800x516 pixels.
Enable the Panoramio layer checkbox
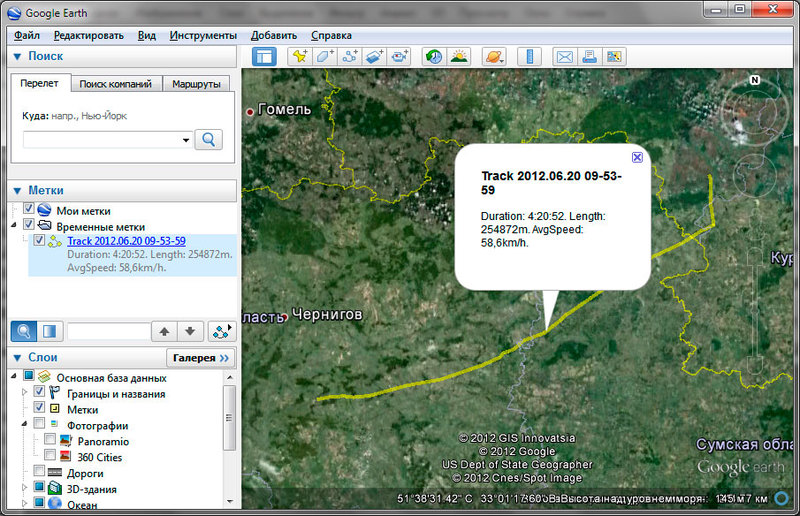[x=49, y=439]
